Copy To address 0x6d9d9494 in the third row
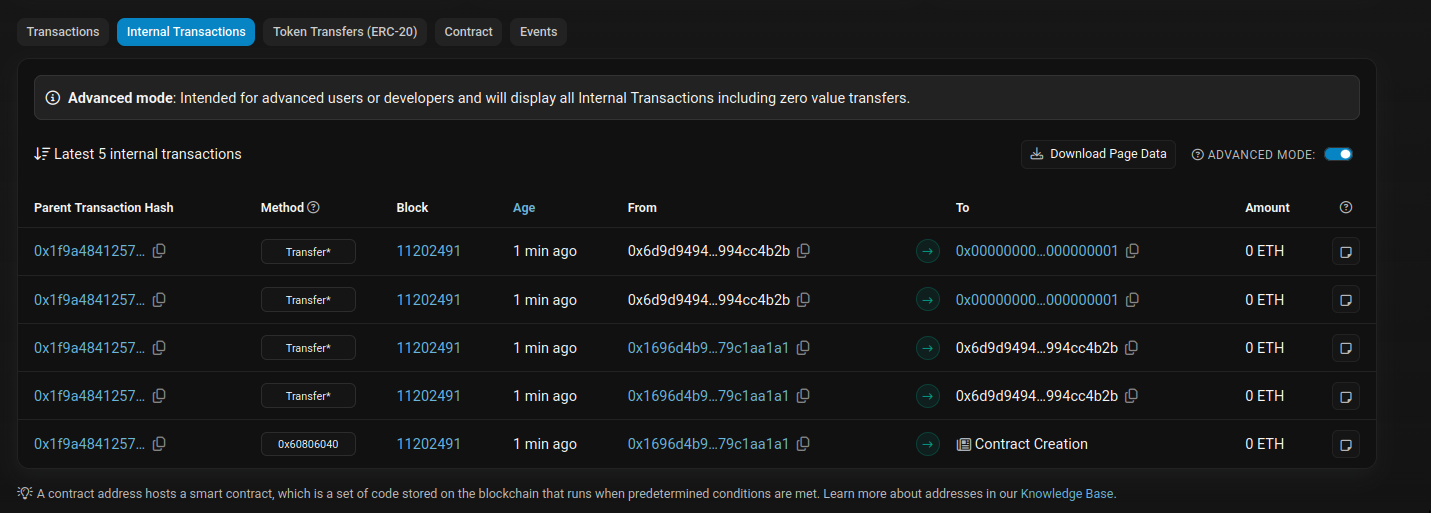This screenshot has height=513, width=1431. 1132,348
